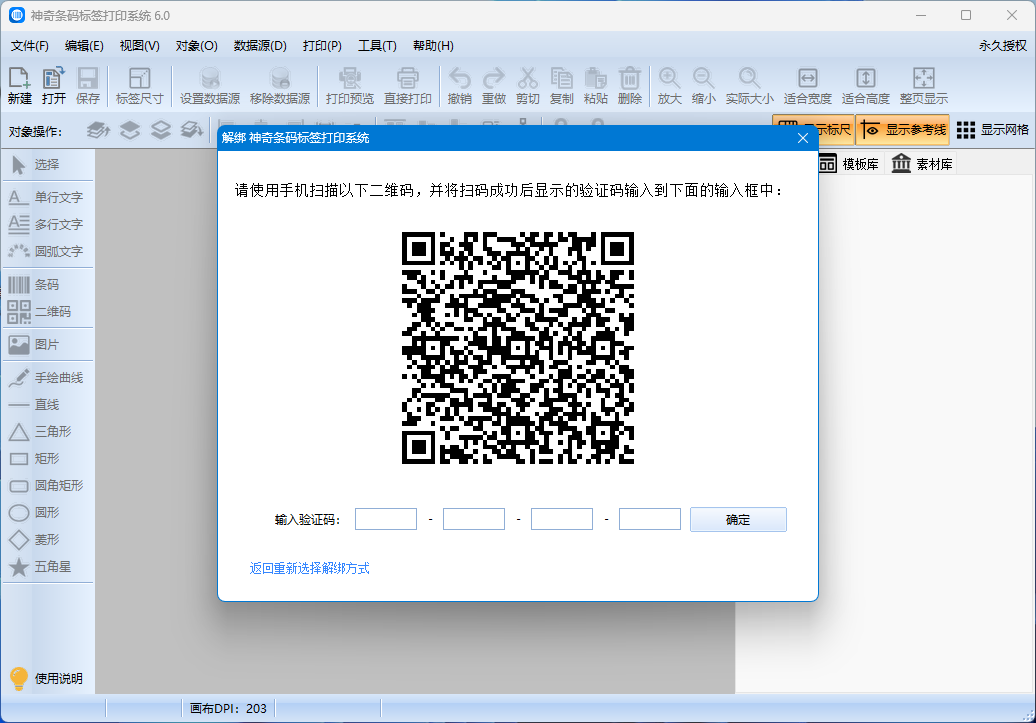Screen dimensions: 1036x723
Task: Open the 帮助(H) menu
Action: point(433,46)
